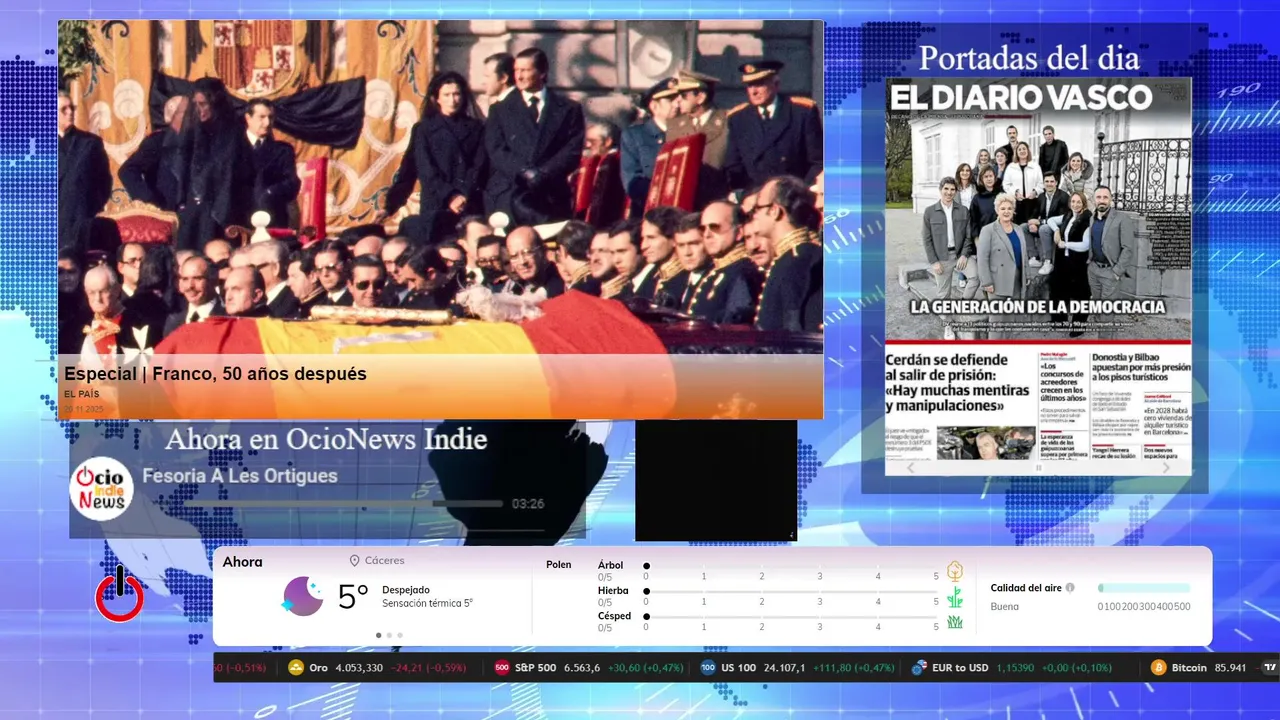Select second weather carousel dot
The image size is (1280, 720).
389,635
